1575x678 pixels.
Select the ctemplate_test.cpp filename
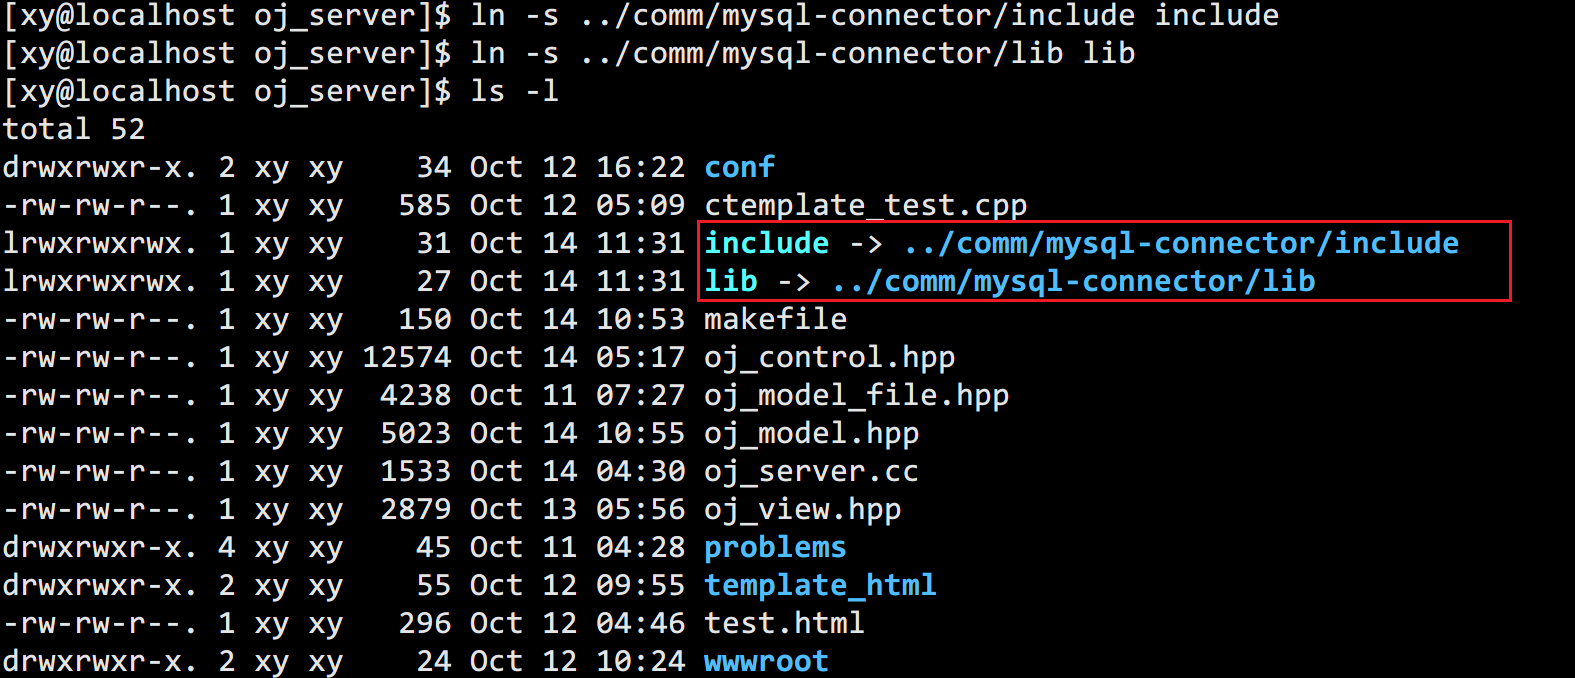(865, 205)
